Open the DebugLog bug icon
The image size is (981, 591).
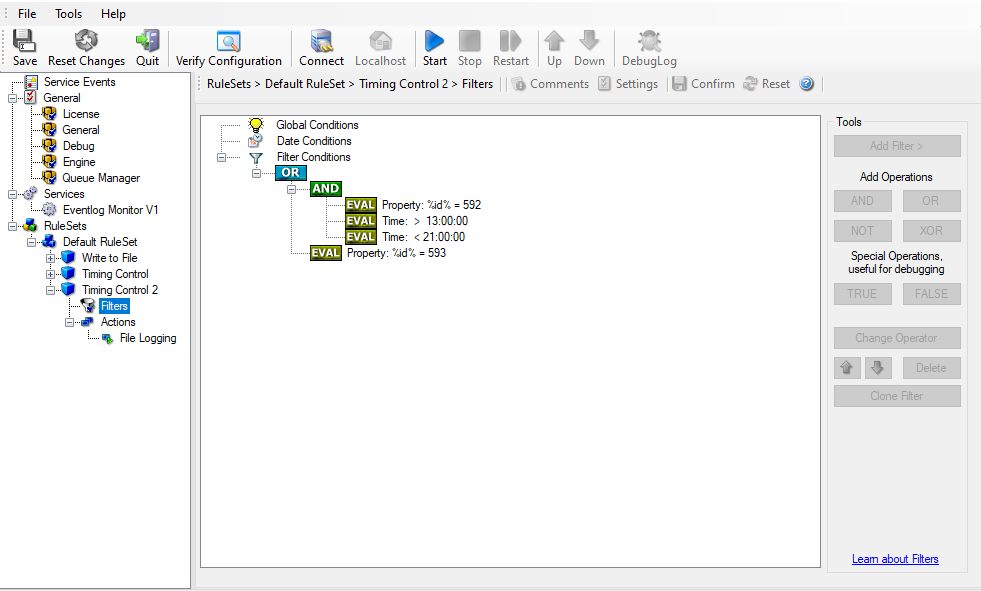click(649, 41)
